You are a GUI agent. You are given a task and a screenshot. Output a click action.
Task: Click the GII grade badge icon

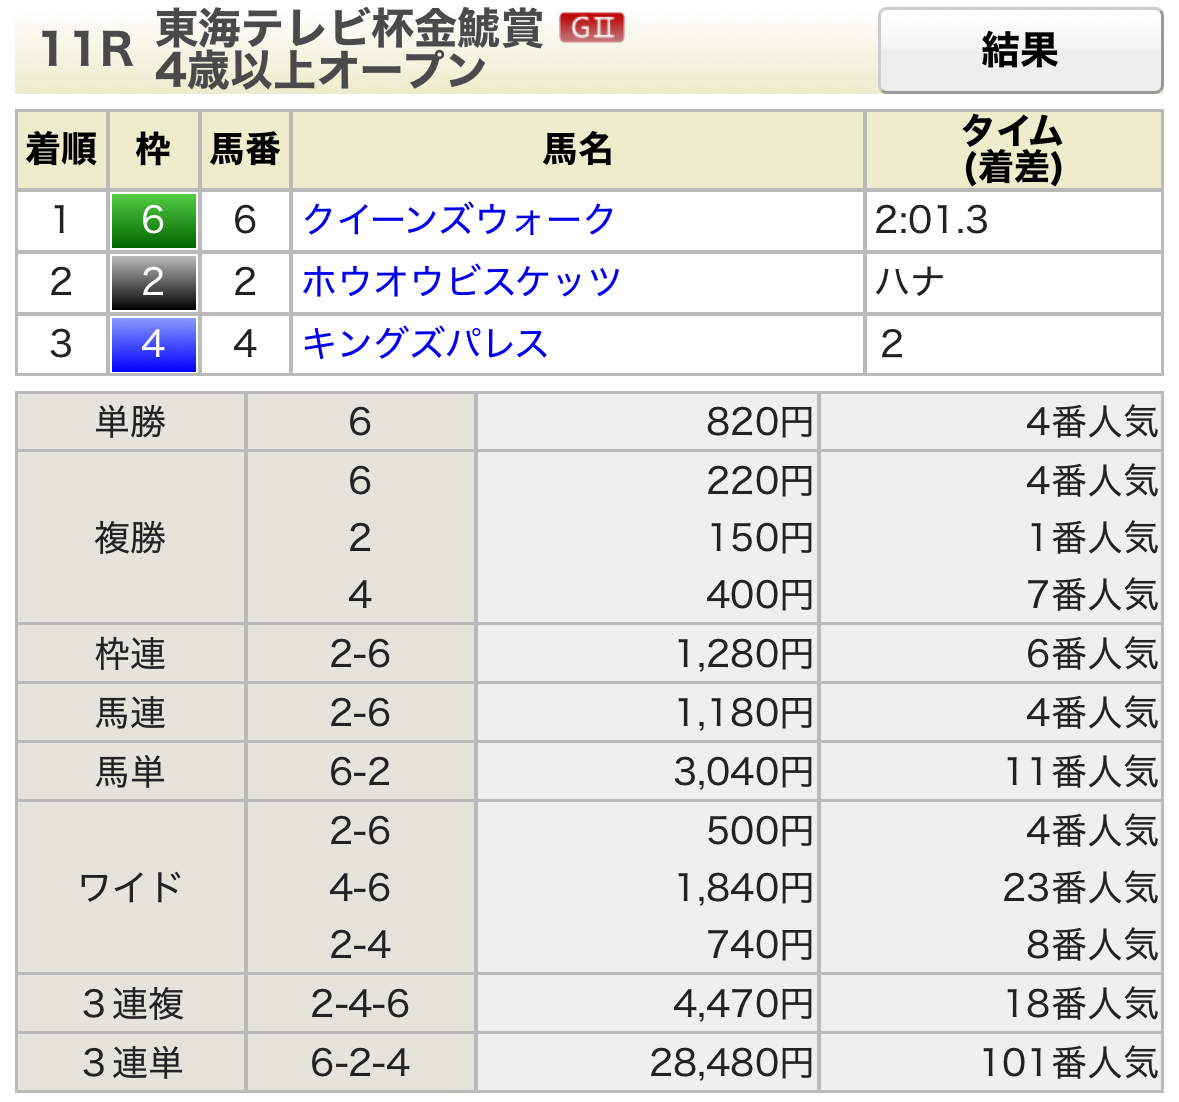coord(592,28)
